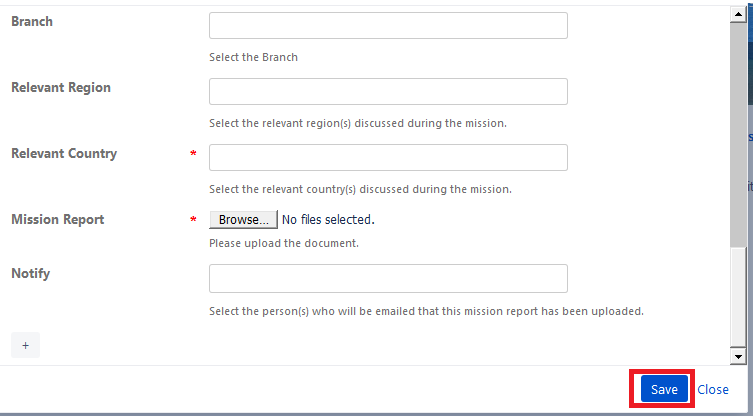Viewport: 753px width, 416px height.
Task: Click the vertical scrollbar thumb
Action: pyautogui.click(x=738, y=135)
